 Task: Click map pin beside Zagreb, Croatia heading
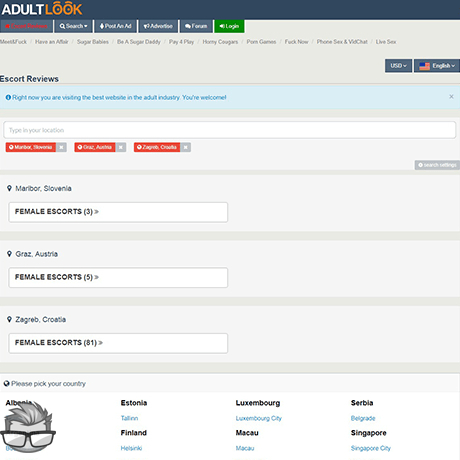9,319
